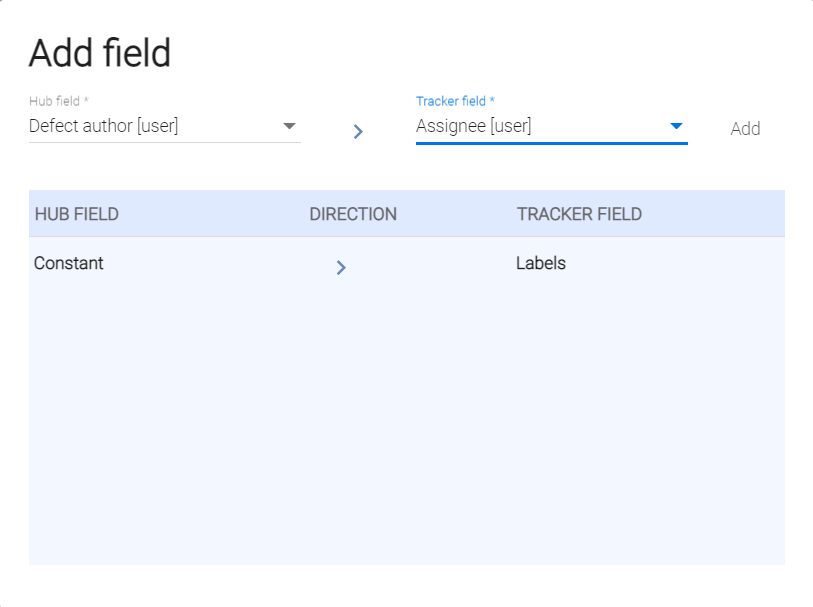Click the HUB FIELD column header
Screen dimensions: 813x607
coord(77,214)
